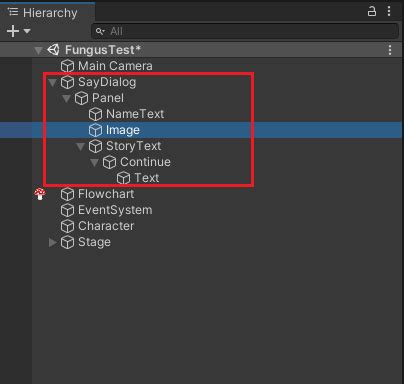Switch to the Hierarchy tab
Image resolution: width=404 pixels, height=384 pixels.
[47, 13]
